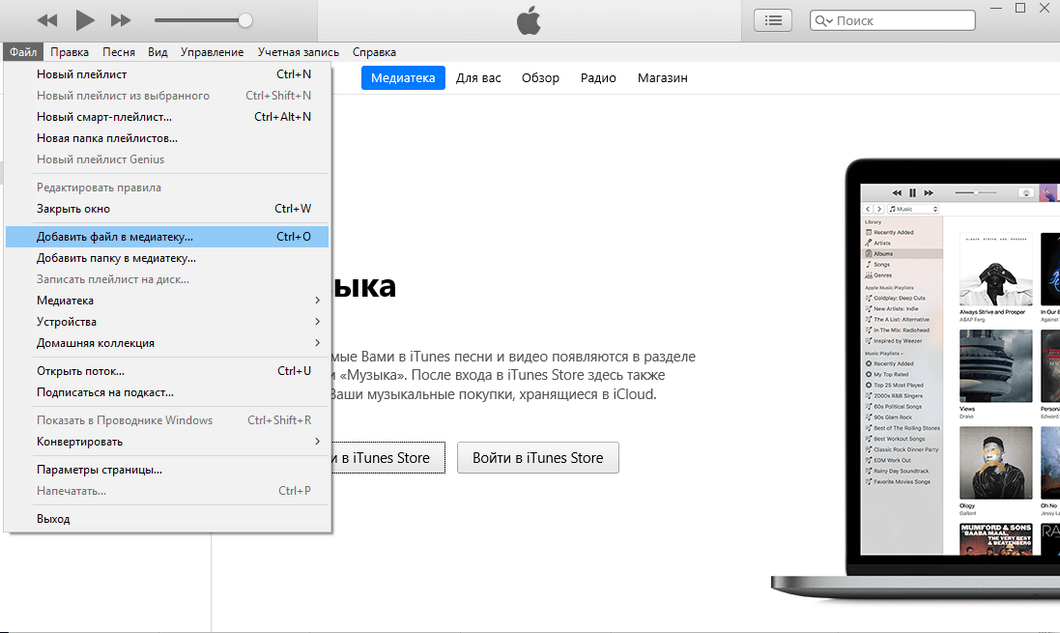
Task: Open the Песня menu
Action: 118,52
